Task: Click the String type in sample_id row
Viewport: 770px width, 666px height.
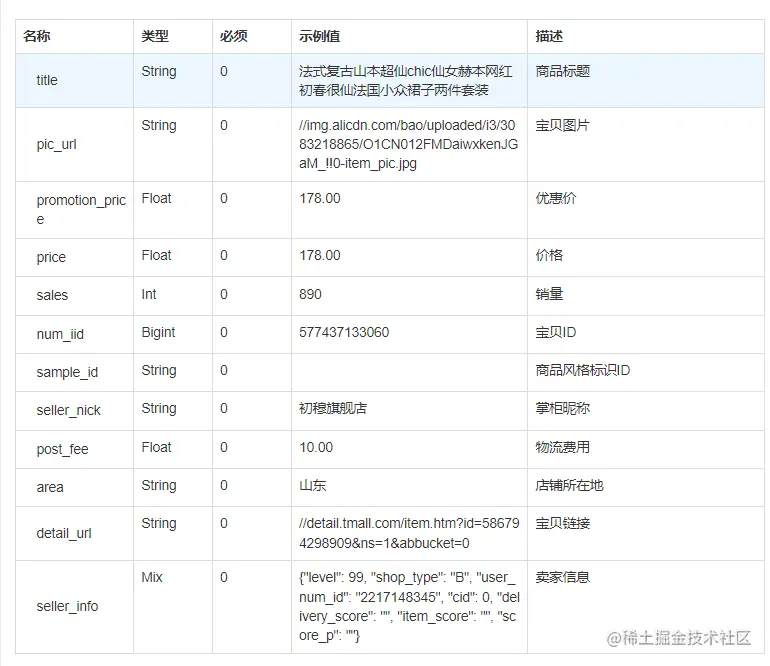Action: point(159,371)
